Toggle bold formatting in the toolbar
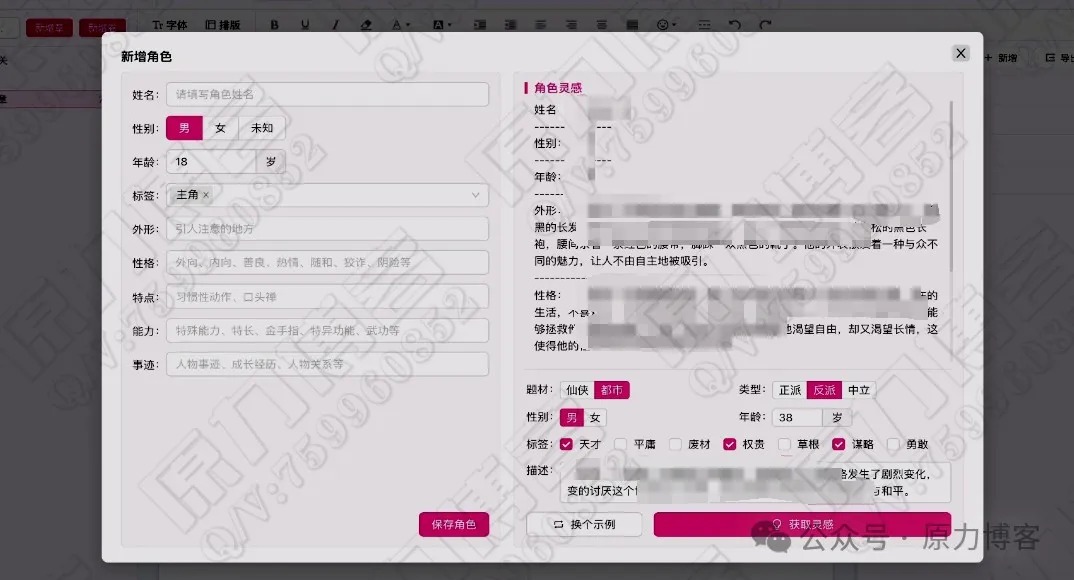 274,24
